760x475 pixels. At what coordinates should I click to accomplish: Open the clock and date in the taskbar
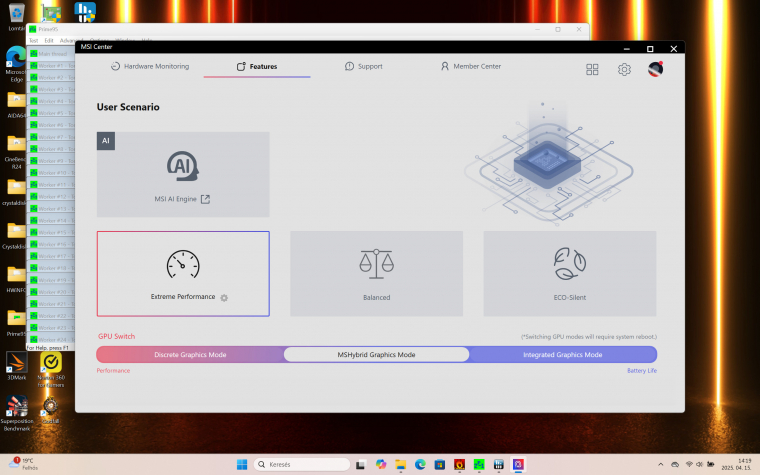(736, 464)
